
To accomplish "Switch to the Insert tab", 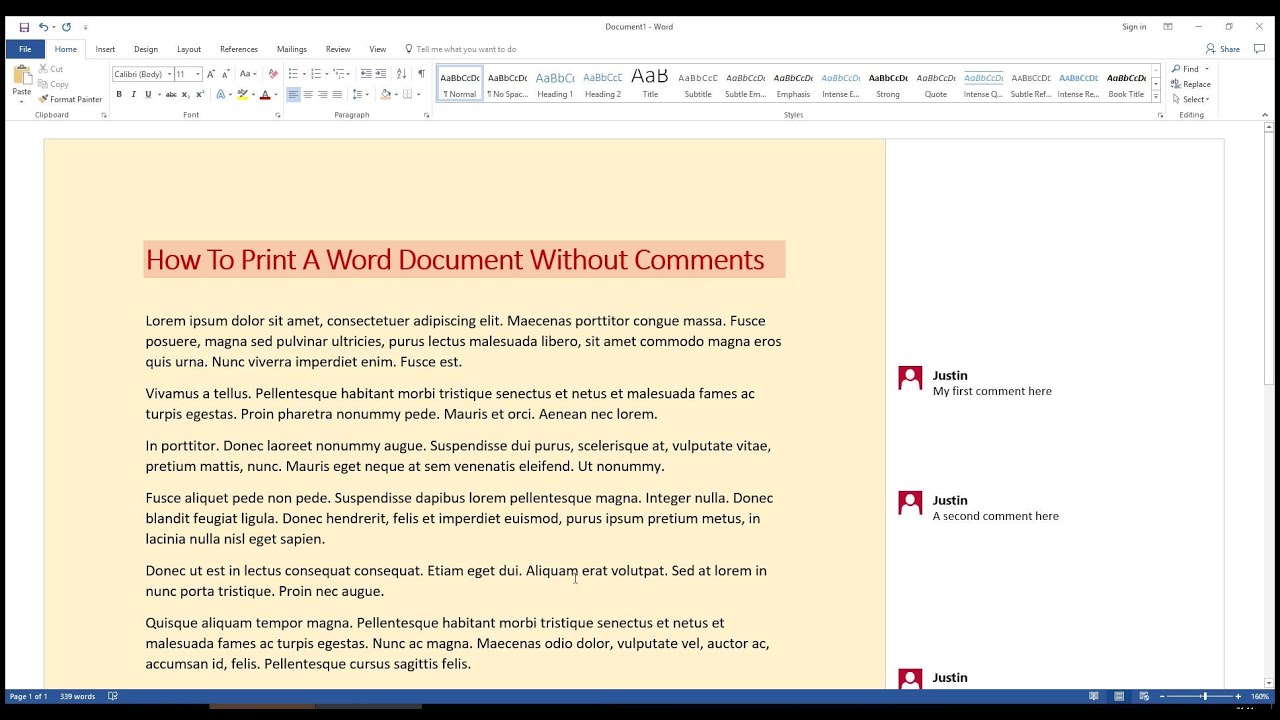I will [105, 49].
